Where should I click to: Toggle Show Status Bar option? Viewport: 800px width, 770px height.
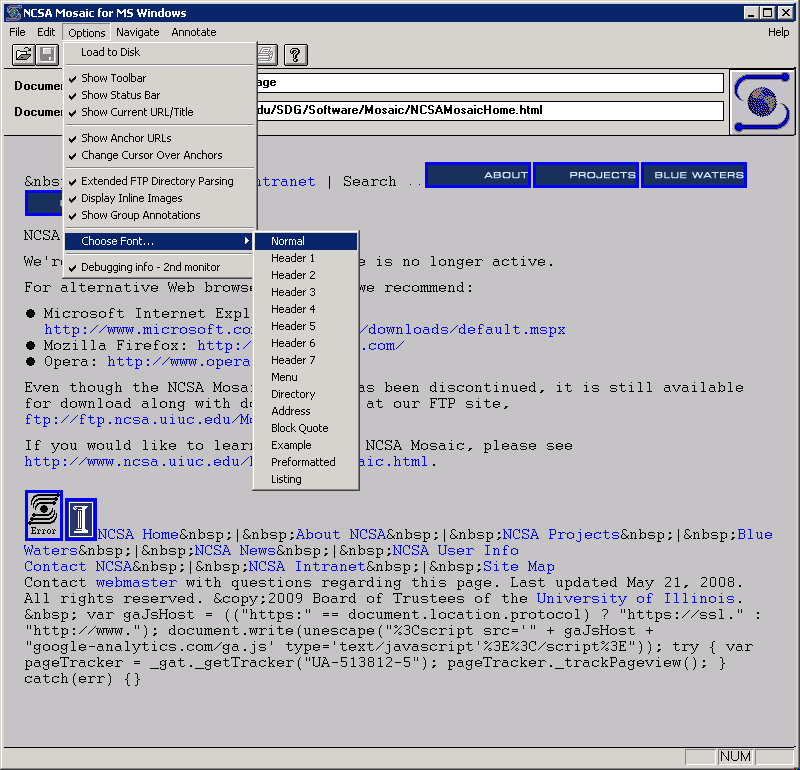[159, 95]
